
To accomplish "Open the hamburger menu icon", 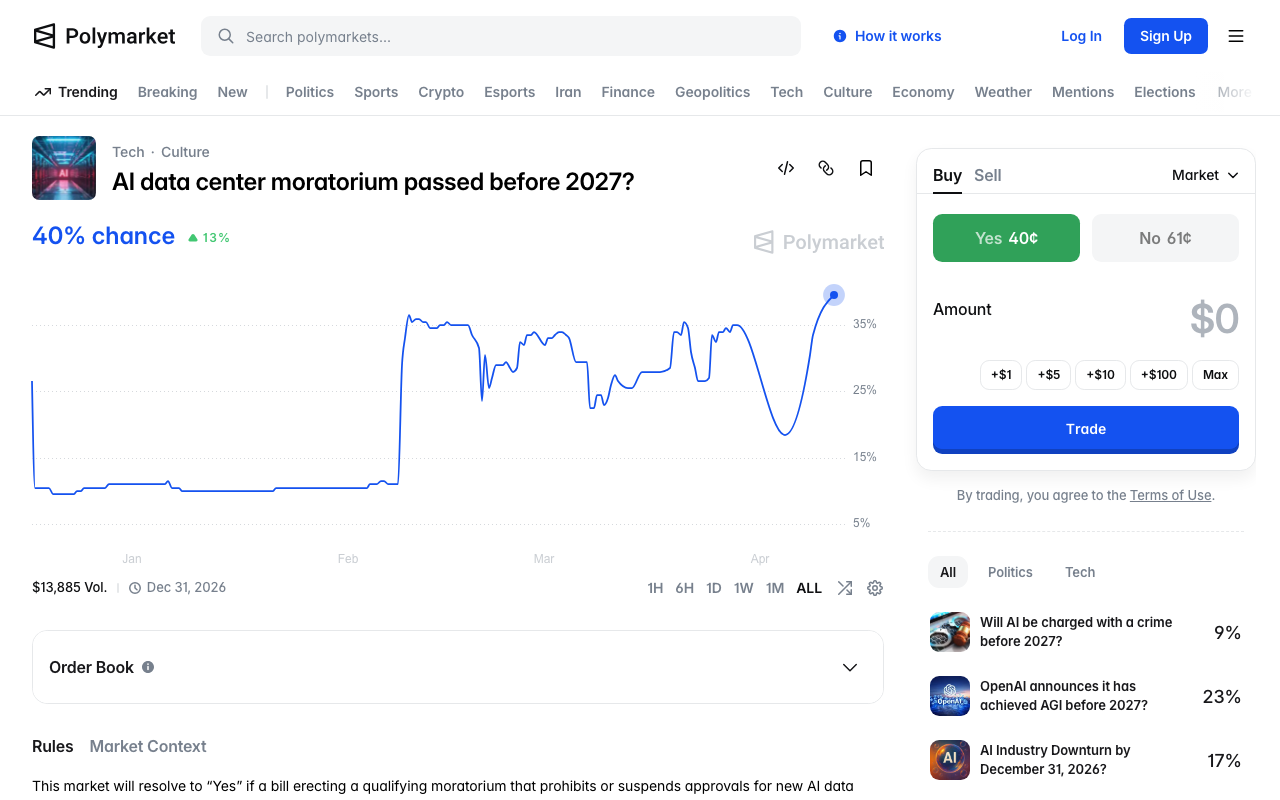I will (1236, 36).
